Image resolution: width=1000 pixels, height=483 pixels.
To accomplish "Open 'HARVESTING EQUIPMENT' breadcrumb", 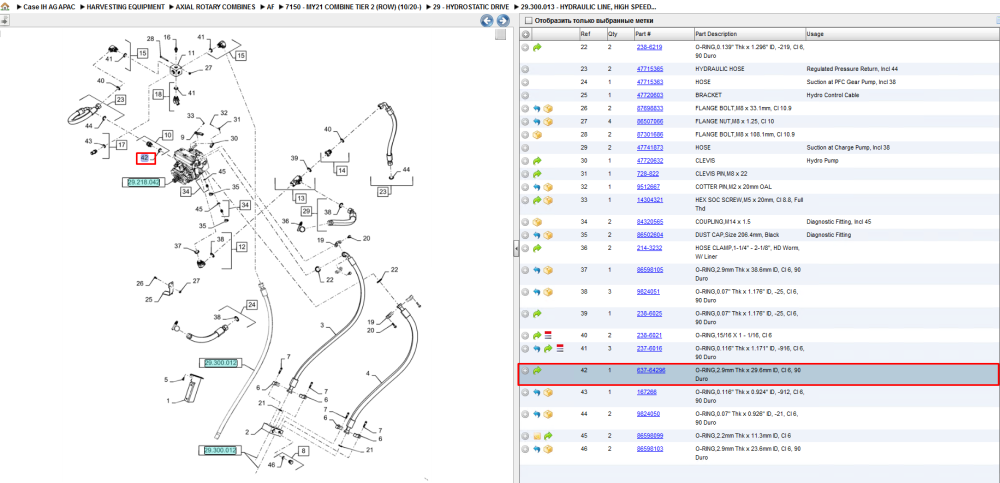I will point(126,6).
